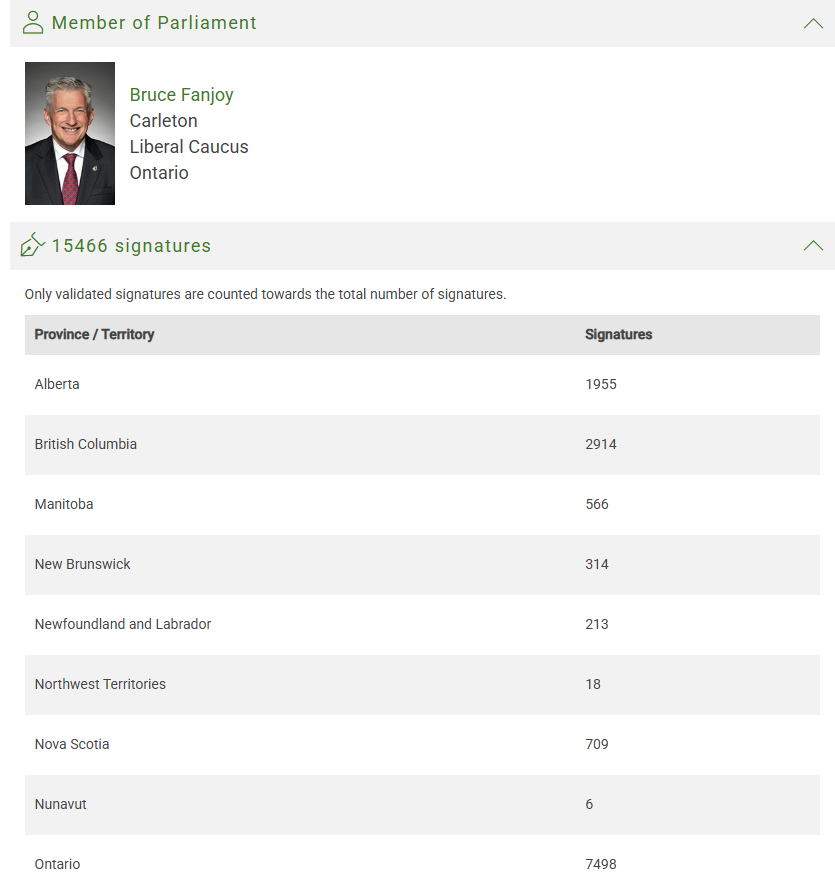The image size is (835, 890).
Task: Click the 15466 signatures heading text
Action: 131,246
